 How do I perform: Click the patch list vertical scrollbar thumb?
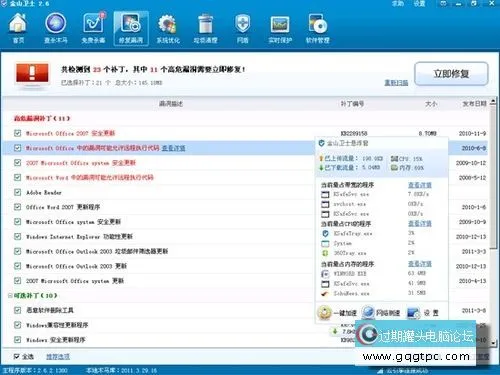click(x=493, y=177)
